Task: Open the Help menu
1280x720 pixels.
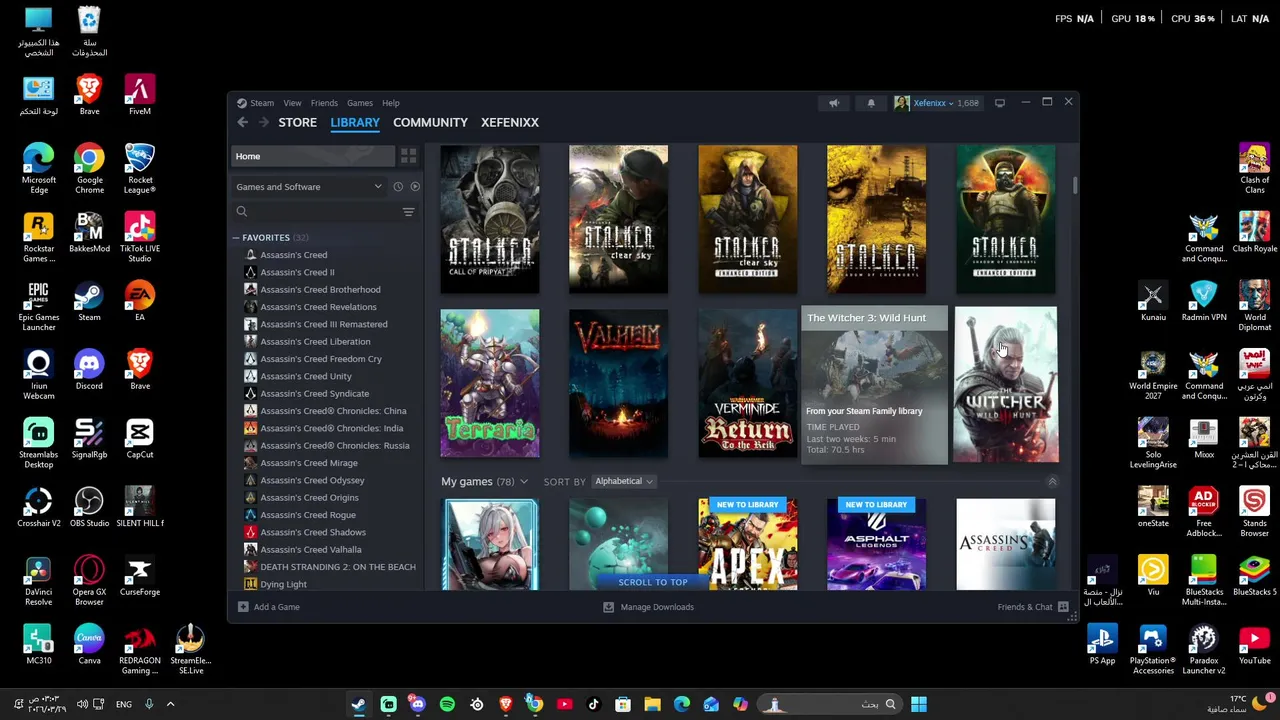Action: tap(391, 103)
